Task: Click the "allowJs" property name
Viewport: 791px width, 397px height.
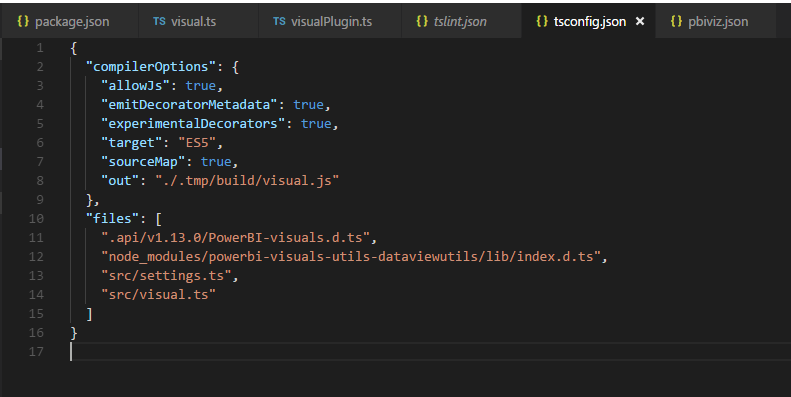Action: (x=135, y=86)
